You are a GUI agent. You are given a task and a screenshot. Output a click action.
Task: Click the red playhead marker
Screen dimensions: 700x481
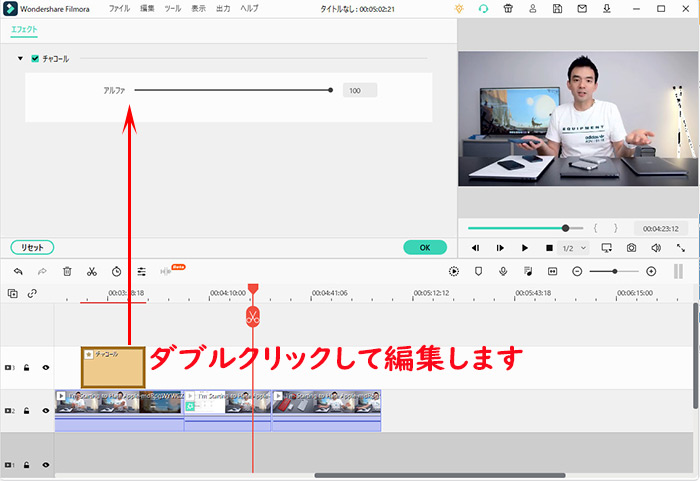(x=253, y=288)
